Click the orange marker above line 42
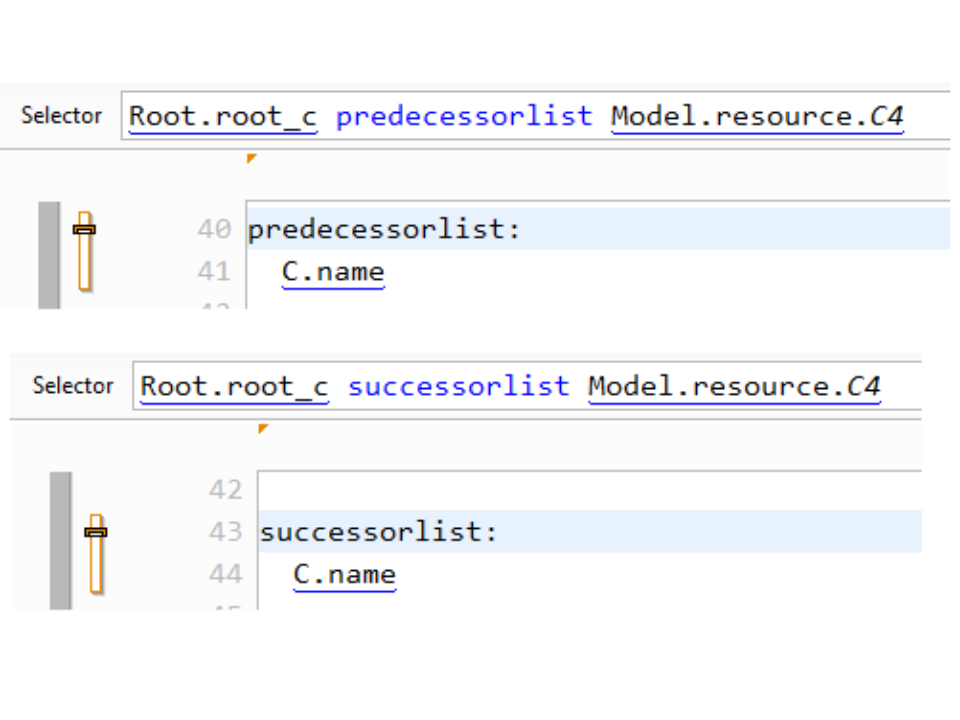Viewport: 960px width, 720px height. (x=263, y=428)
